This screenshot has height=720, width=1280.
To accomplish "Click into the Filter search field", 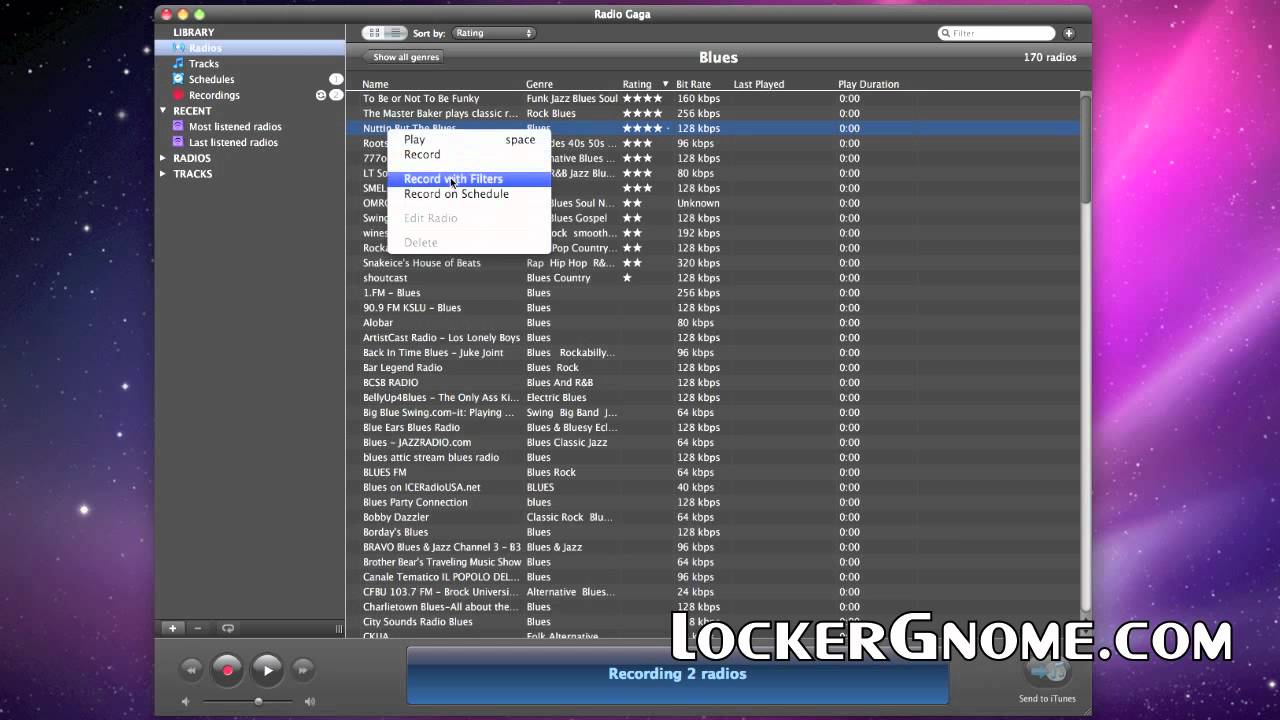I will coord(996,33).
